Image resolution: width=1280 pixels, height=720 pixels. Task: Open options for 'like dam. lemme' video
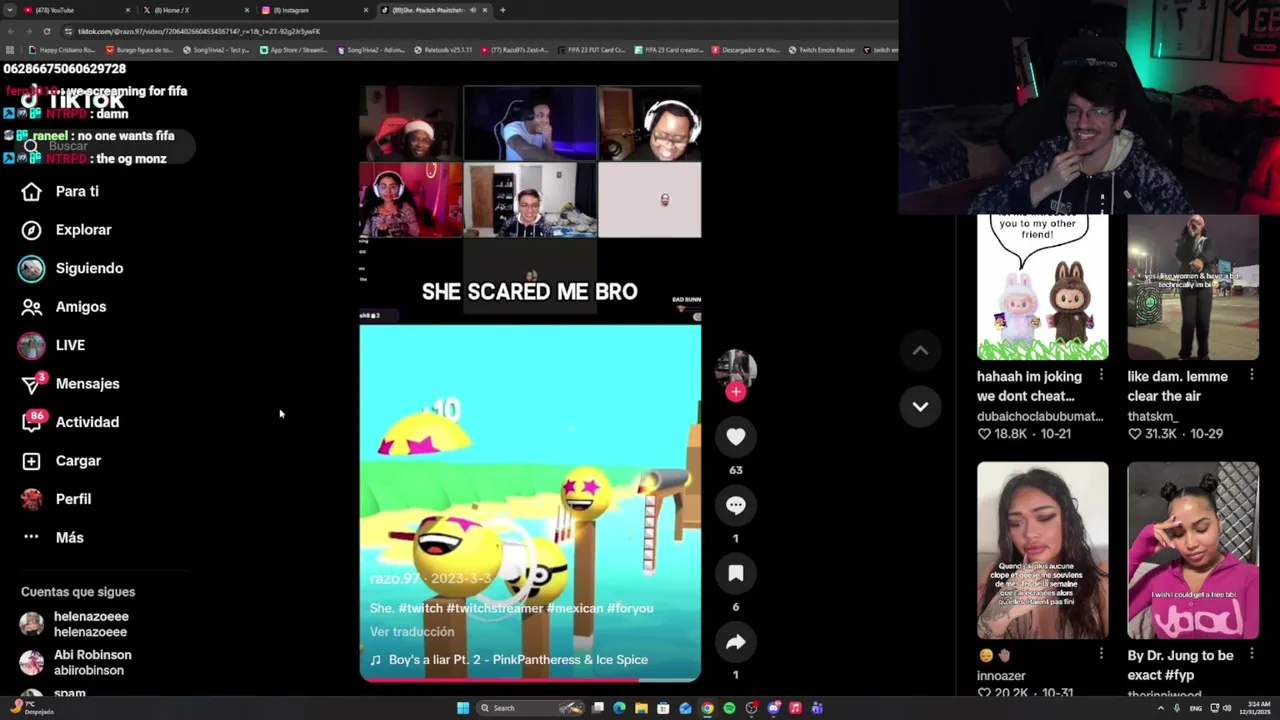pyautogui.click(x=1252, y=375)
